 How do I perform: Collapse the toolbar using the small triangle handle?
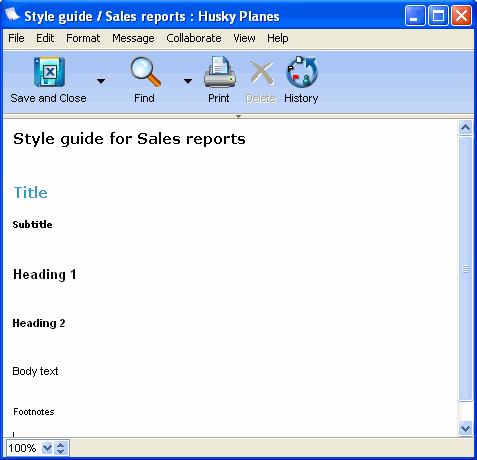(238, 117)
